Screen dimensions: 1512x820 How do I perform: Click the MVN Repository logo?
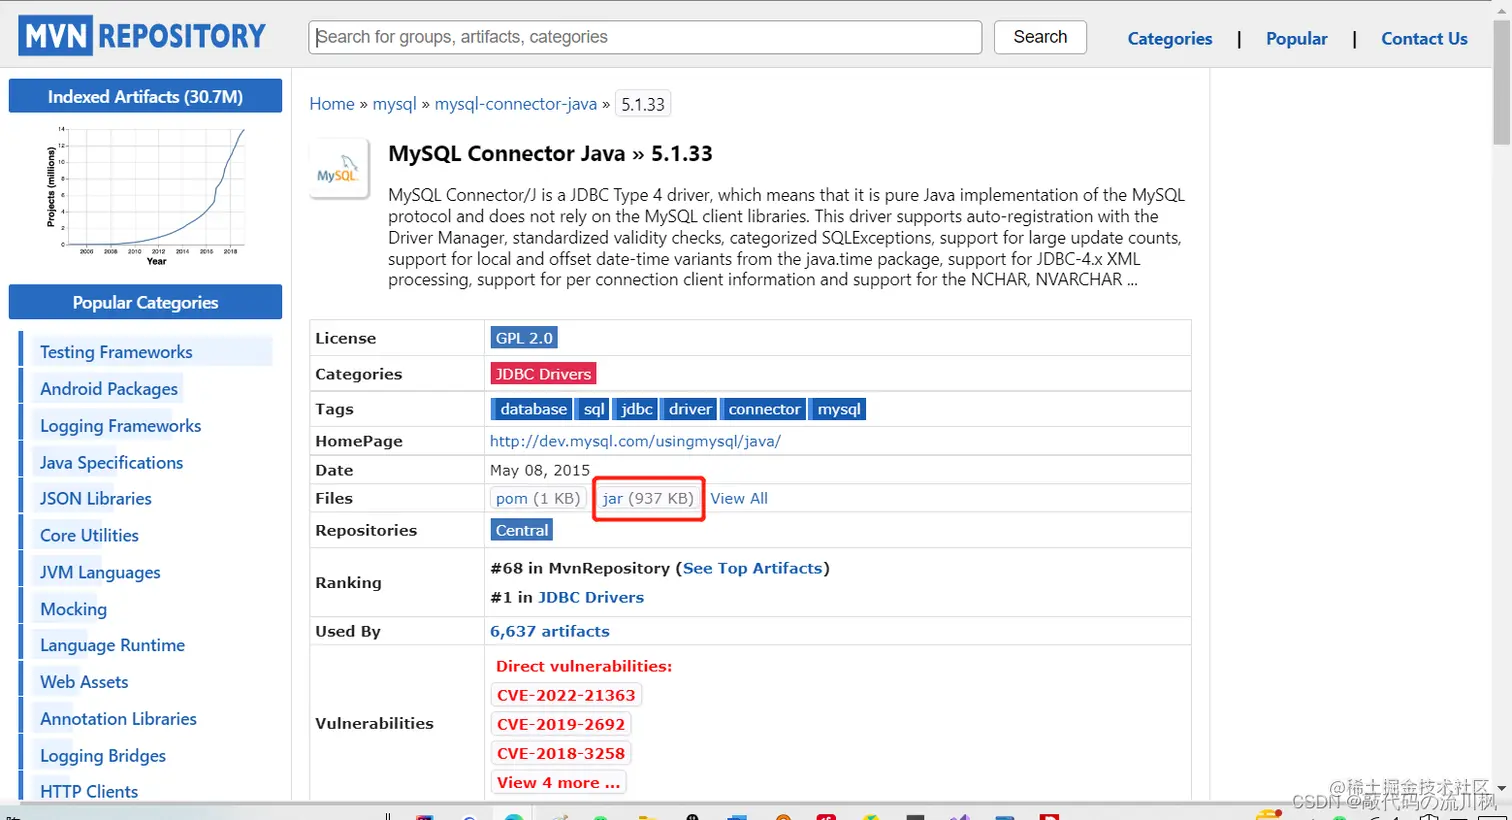click(143, 36)
